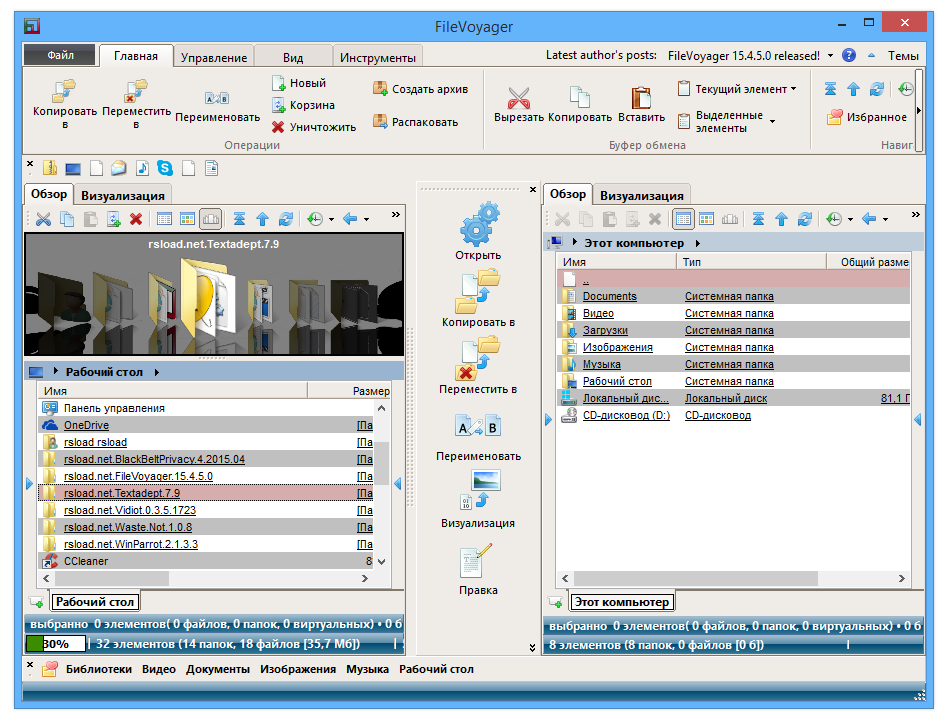Viewport: 945px width, 723px height.
Task: Expand breadcrumb arrow after 'Рабочий стол'
Action: click(157, 372)
